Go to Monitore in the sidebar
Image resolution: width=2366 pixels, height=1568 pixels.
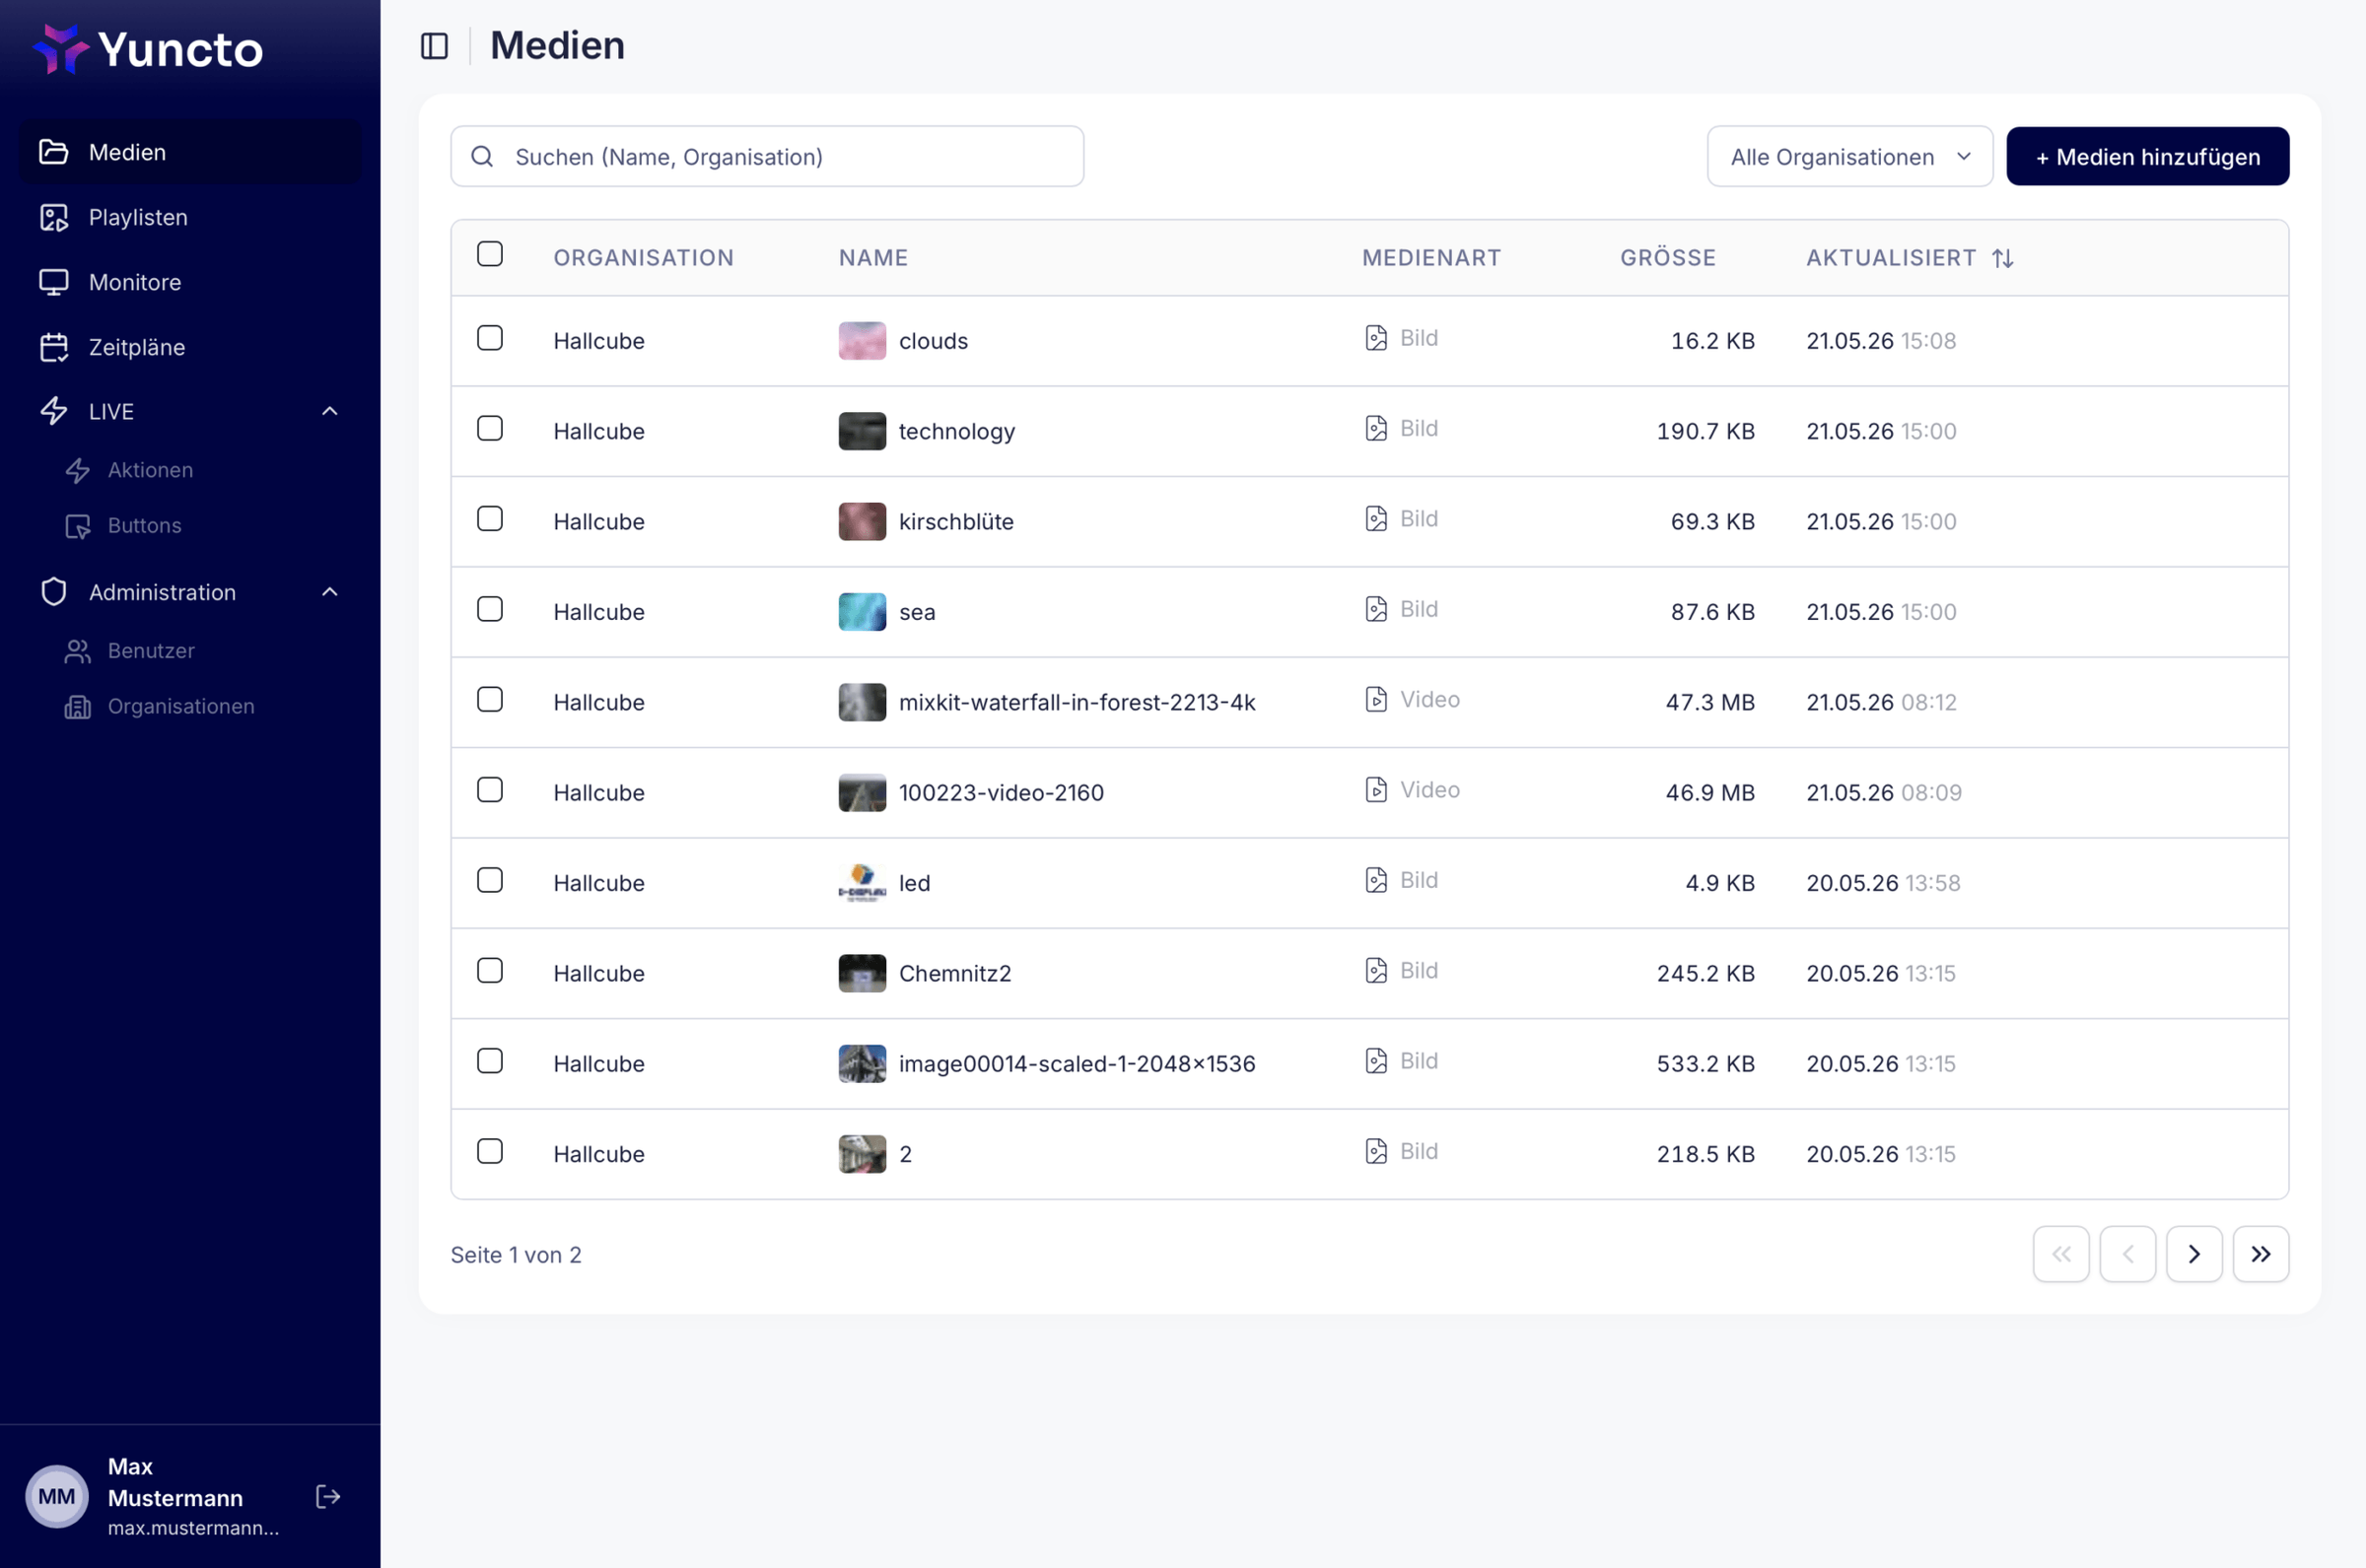click(190, 282)
